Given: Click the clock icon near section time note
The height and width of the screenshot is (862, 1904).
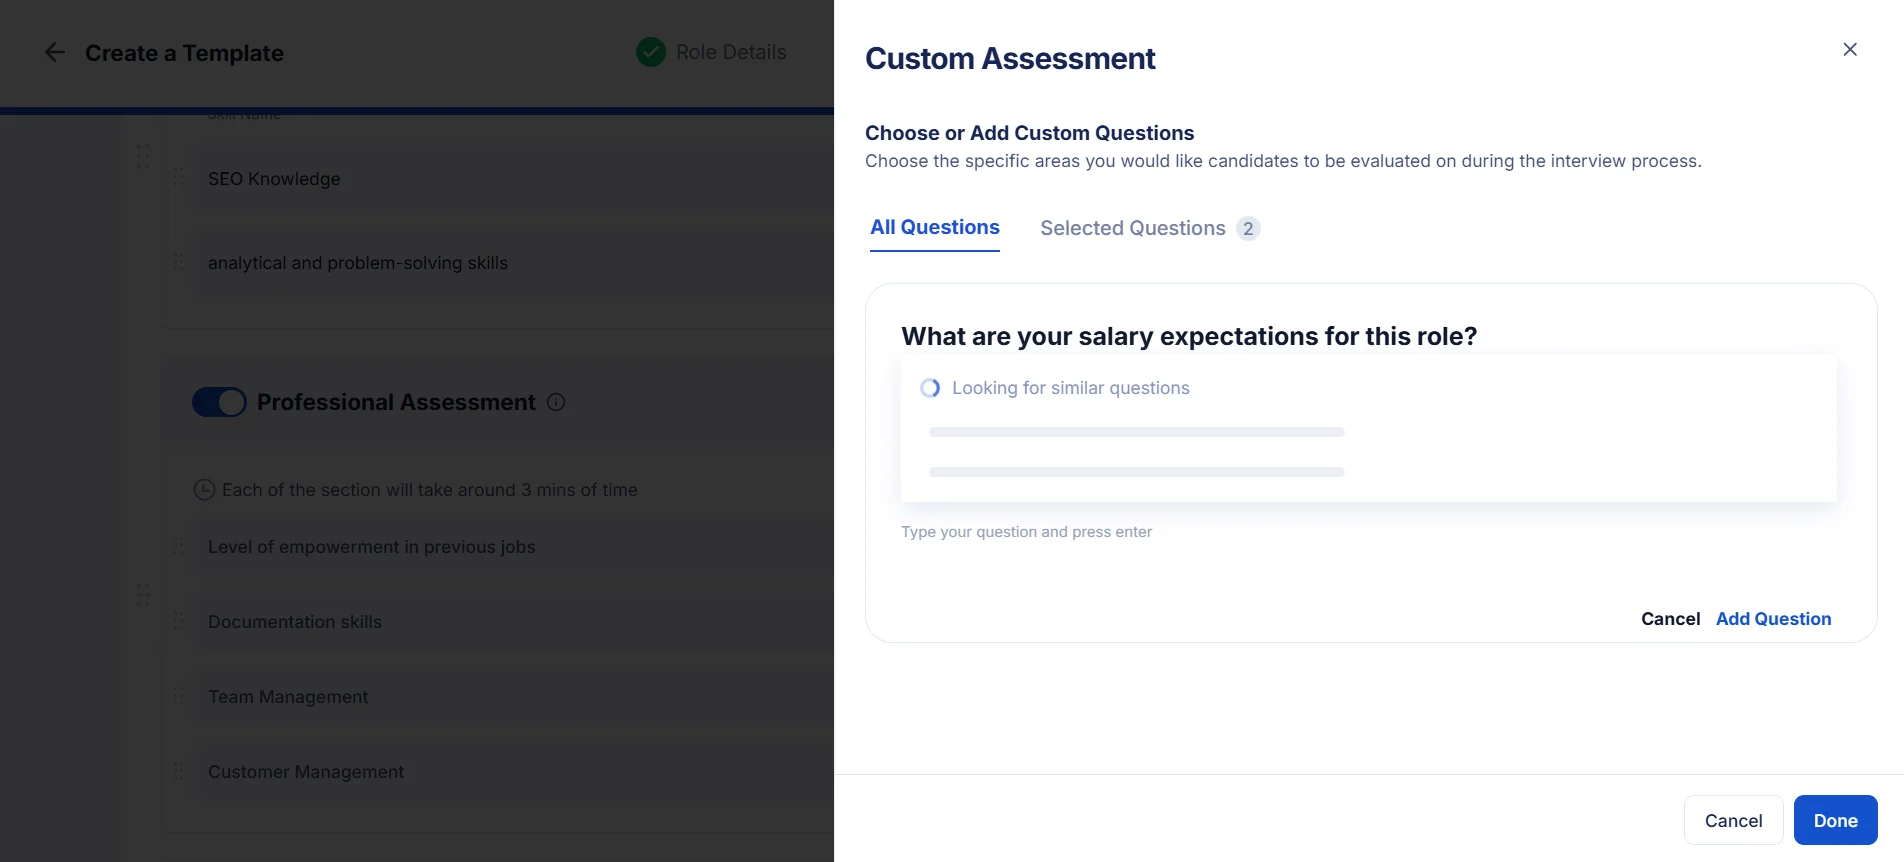Looking at the screenshot, I should click(204, 489).
